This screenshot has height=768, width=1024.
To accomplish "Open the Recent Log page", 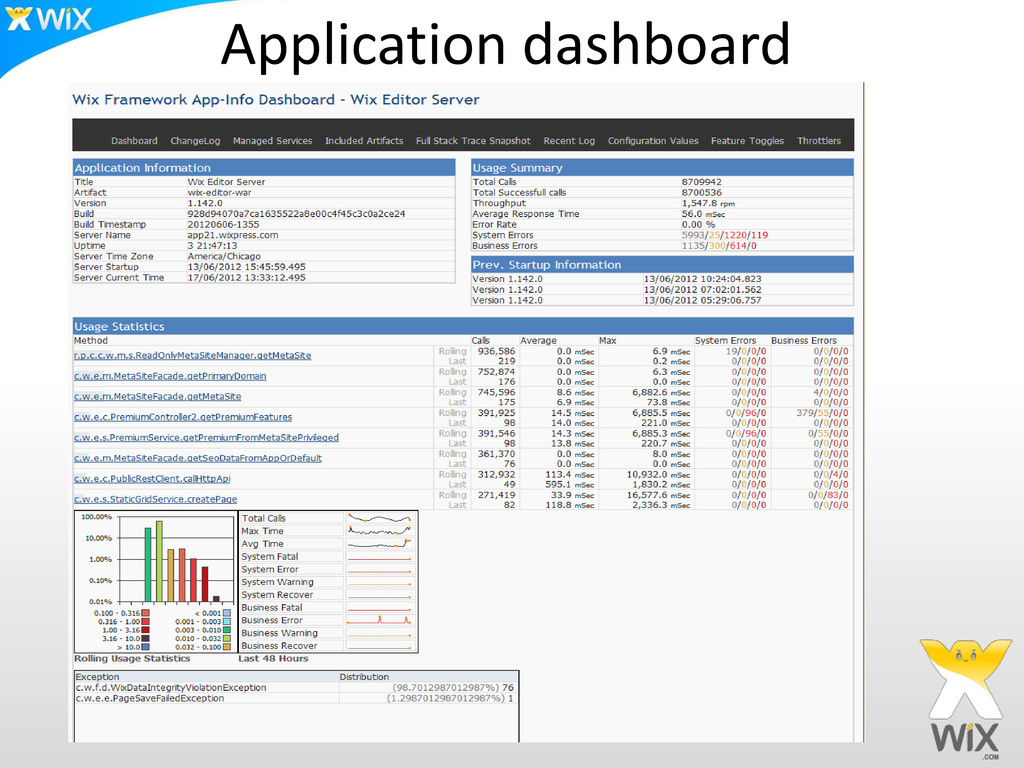I will [569, 140].
